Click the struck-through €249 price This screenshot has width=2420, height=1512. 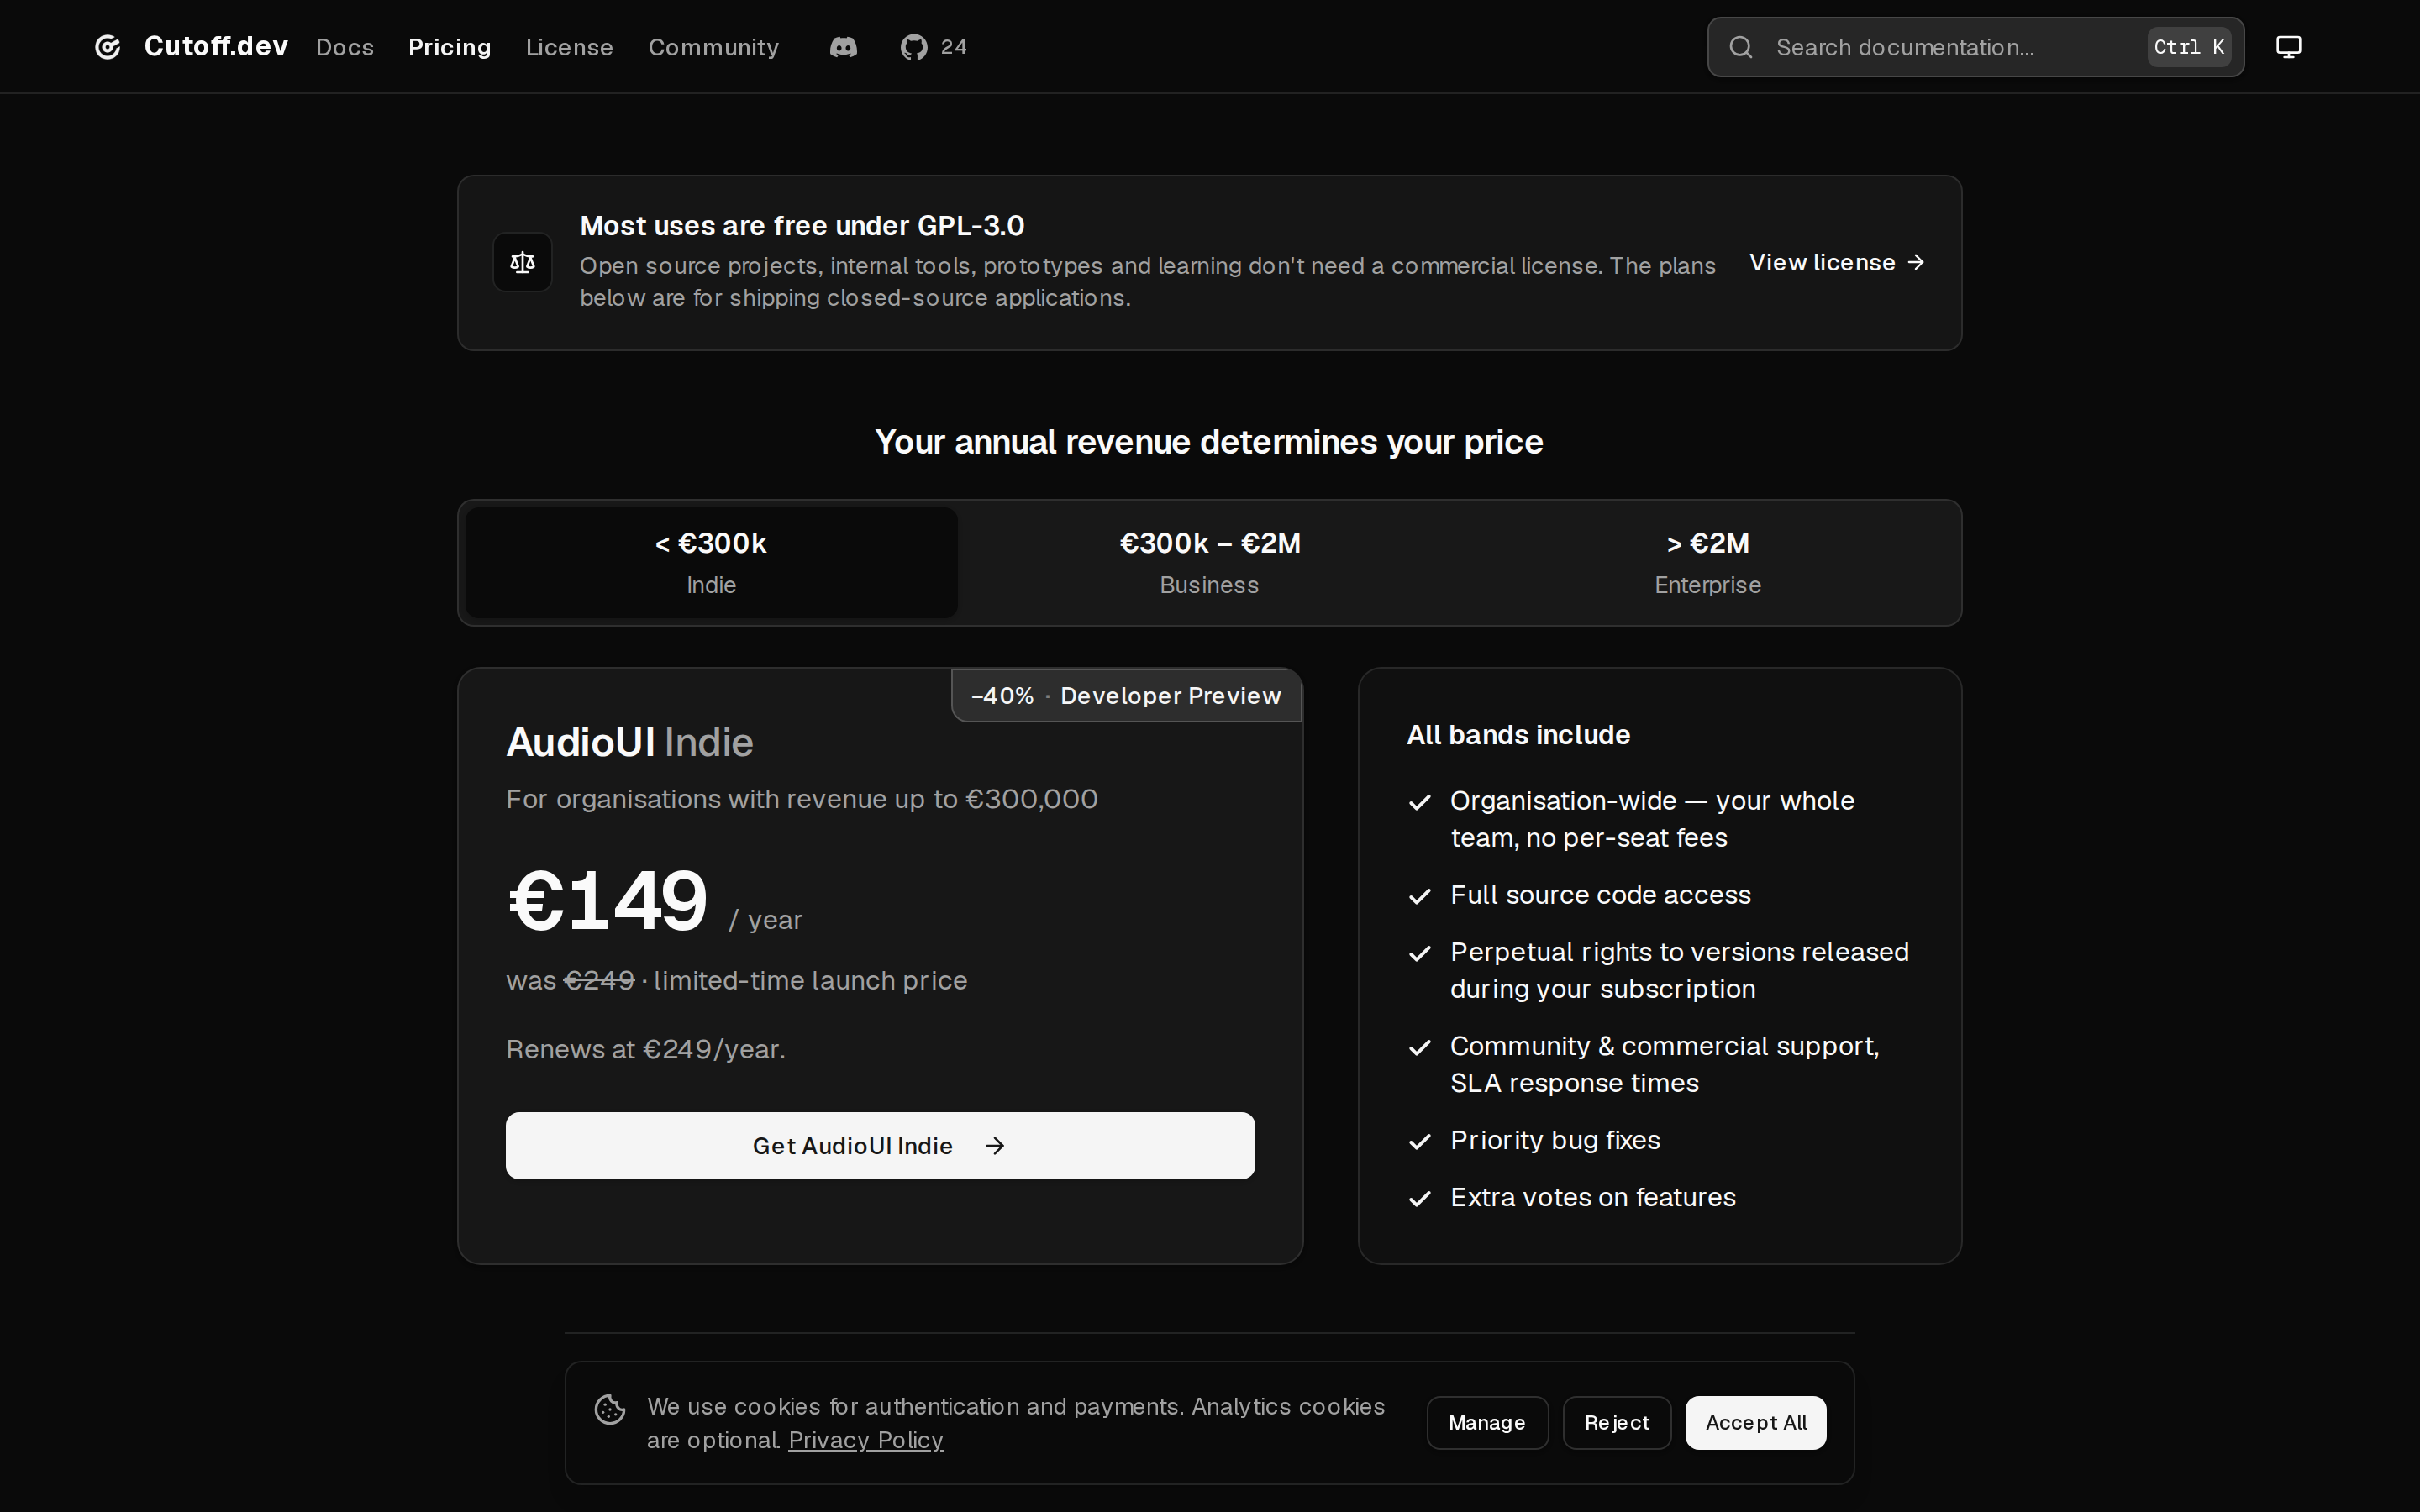point(599,980)
